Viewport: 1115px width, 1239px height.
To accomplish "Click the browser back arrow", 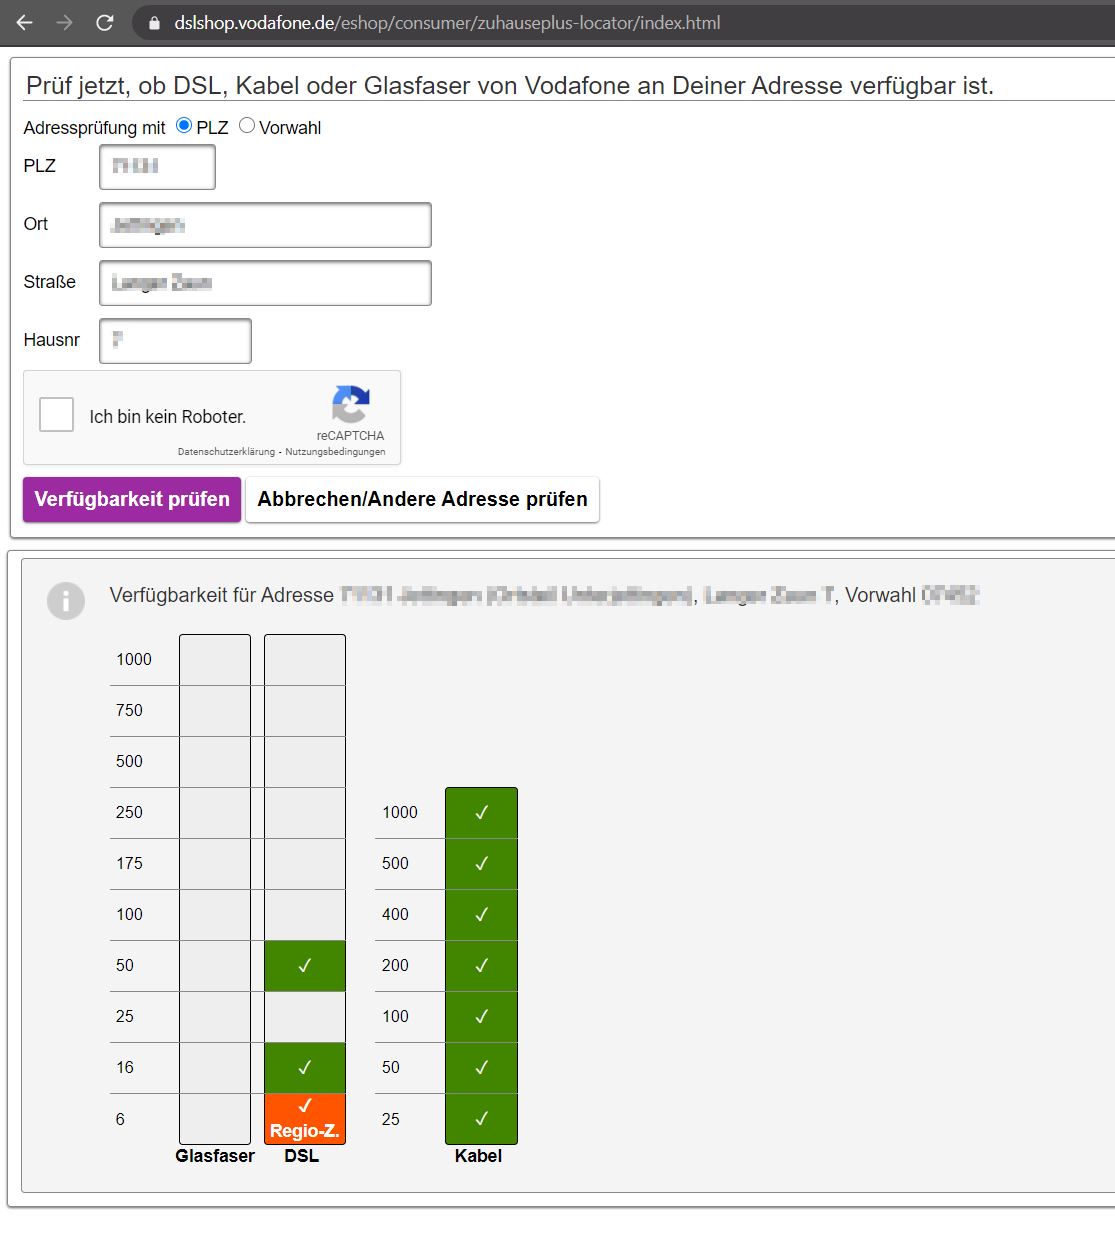I will [25, 22].
